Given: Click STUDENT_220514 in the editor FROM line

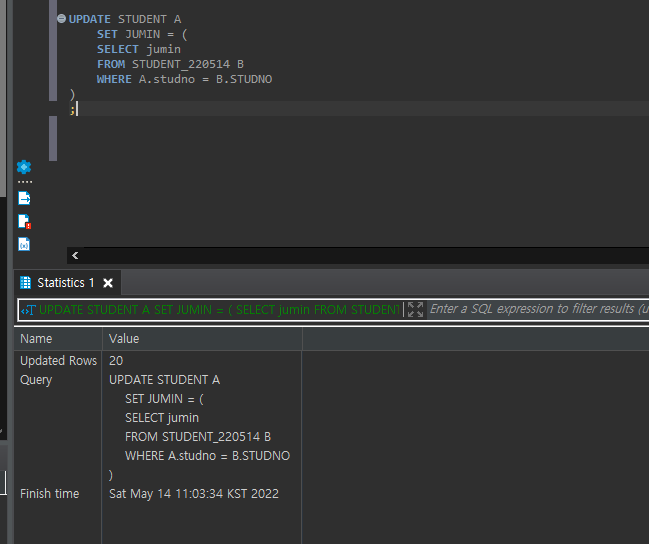Looking at the screenshot, I should click(181, 64).
